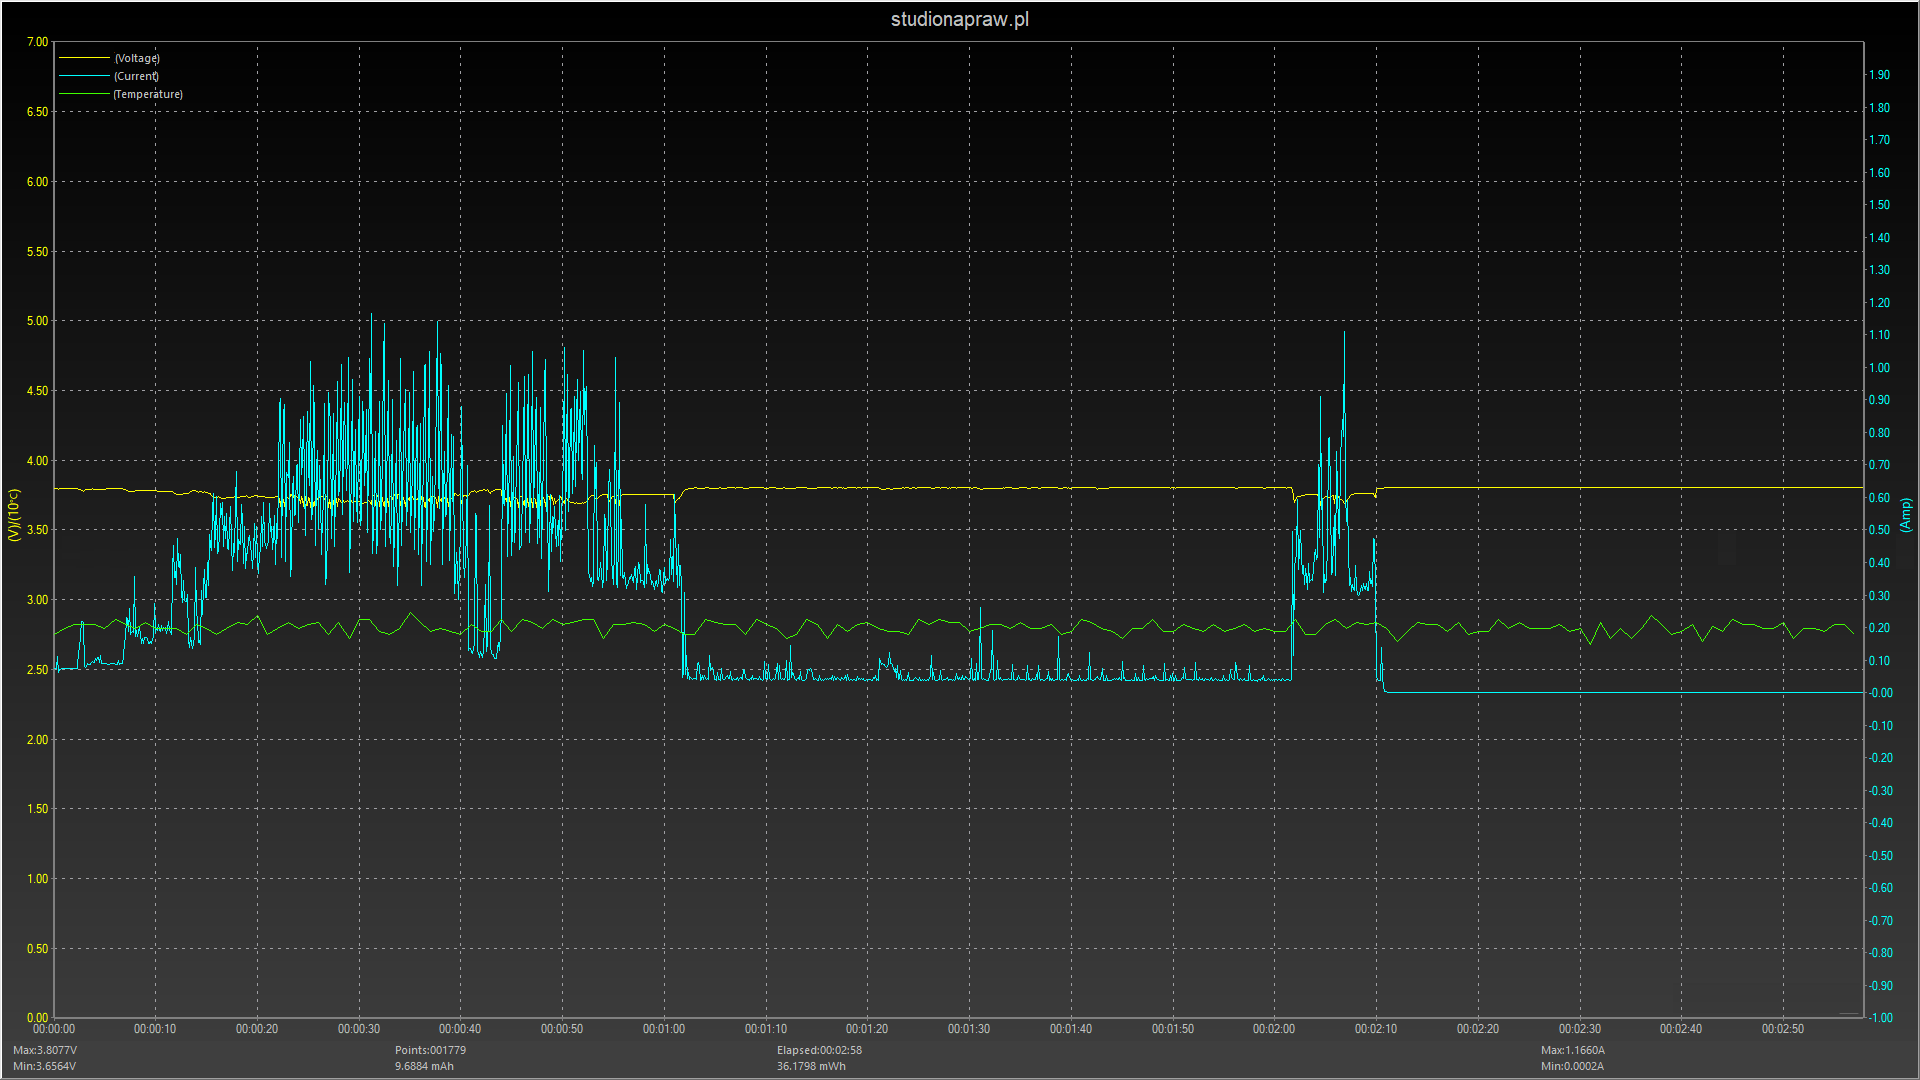
Task: Click the 1.00 value on Amp axis
Action: [1880, 368]
